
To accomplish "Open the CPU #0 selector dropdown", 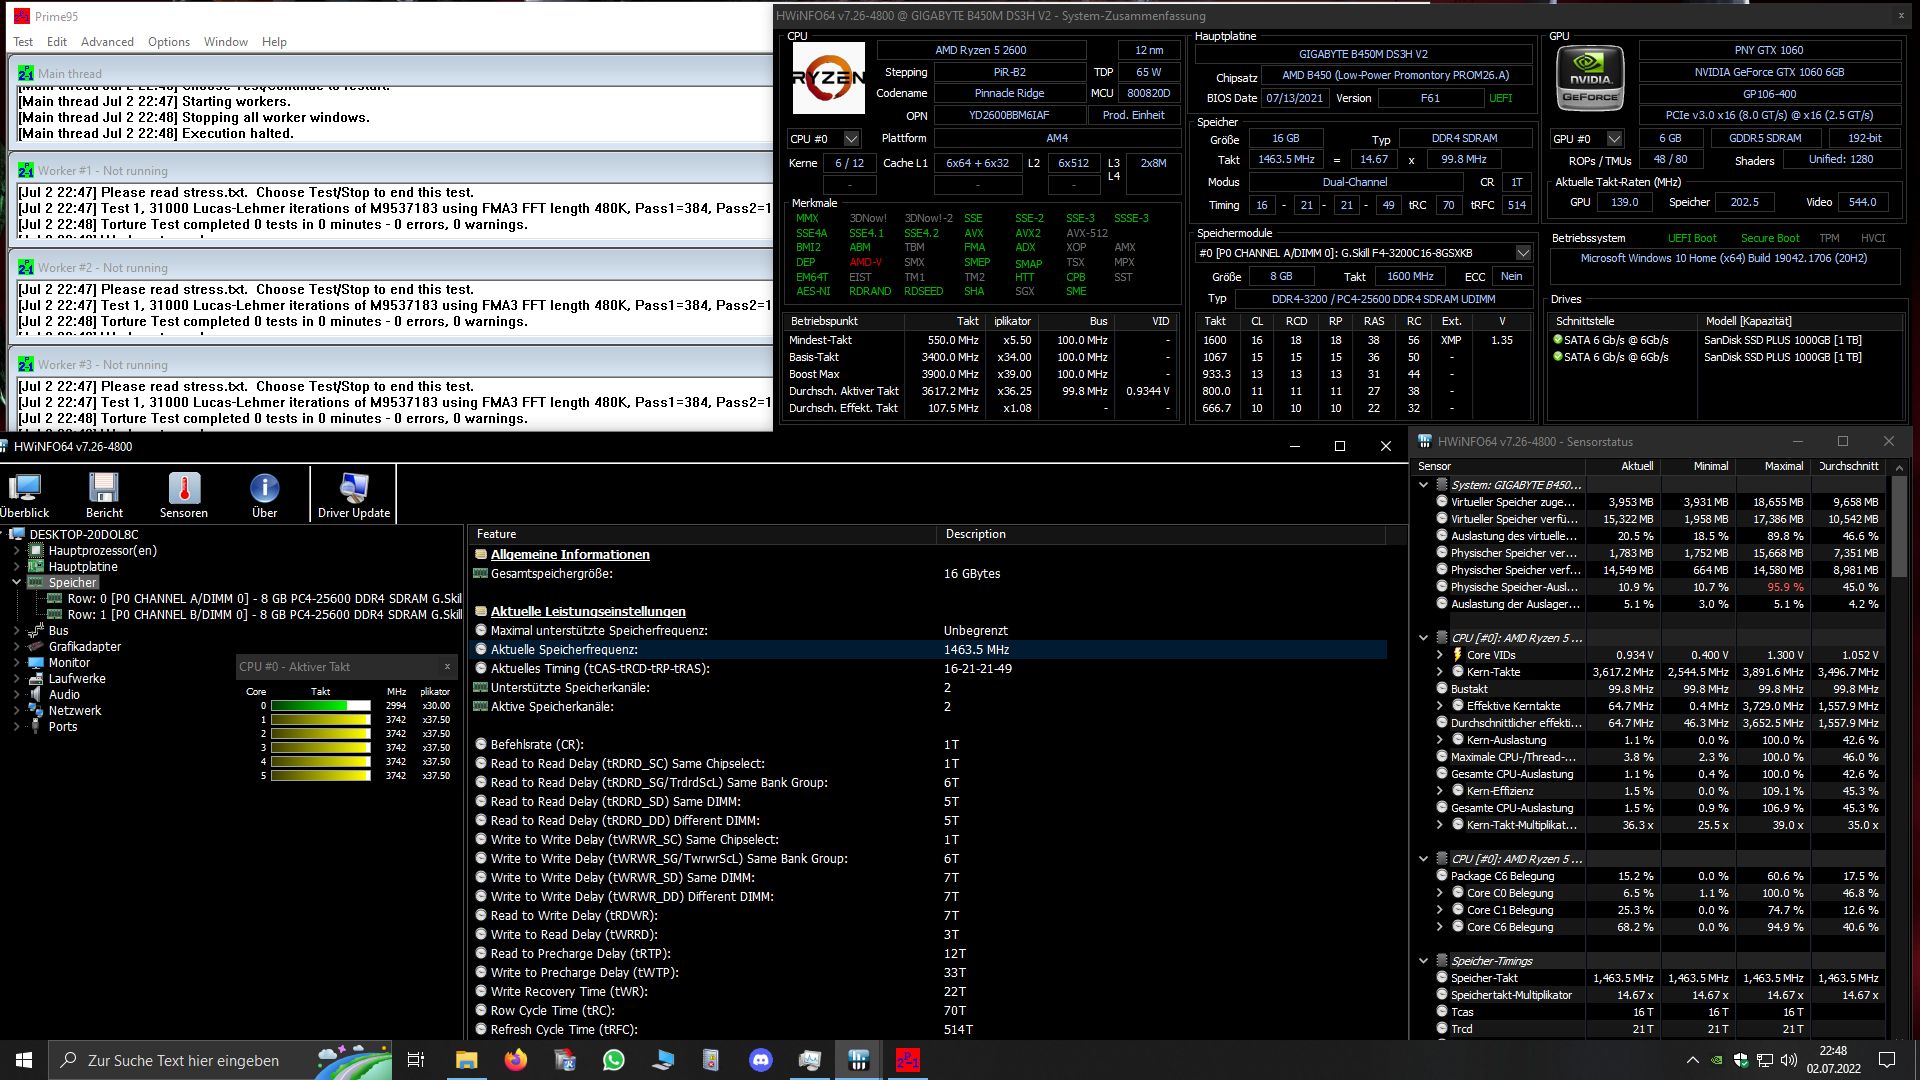I will pyautogui.click(x=851, y=139).
